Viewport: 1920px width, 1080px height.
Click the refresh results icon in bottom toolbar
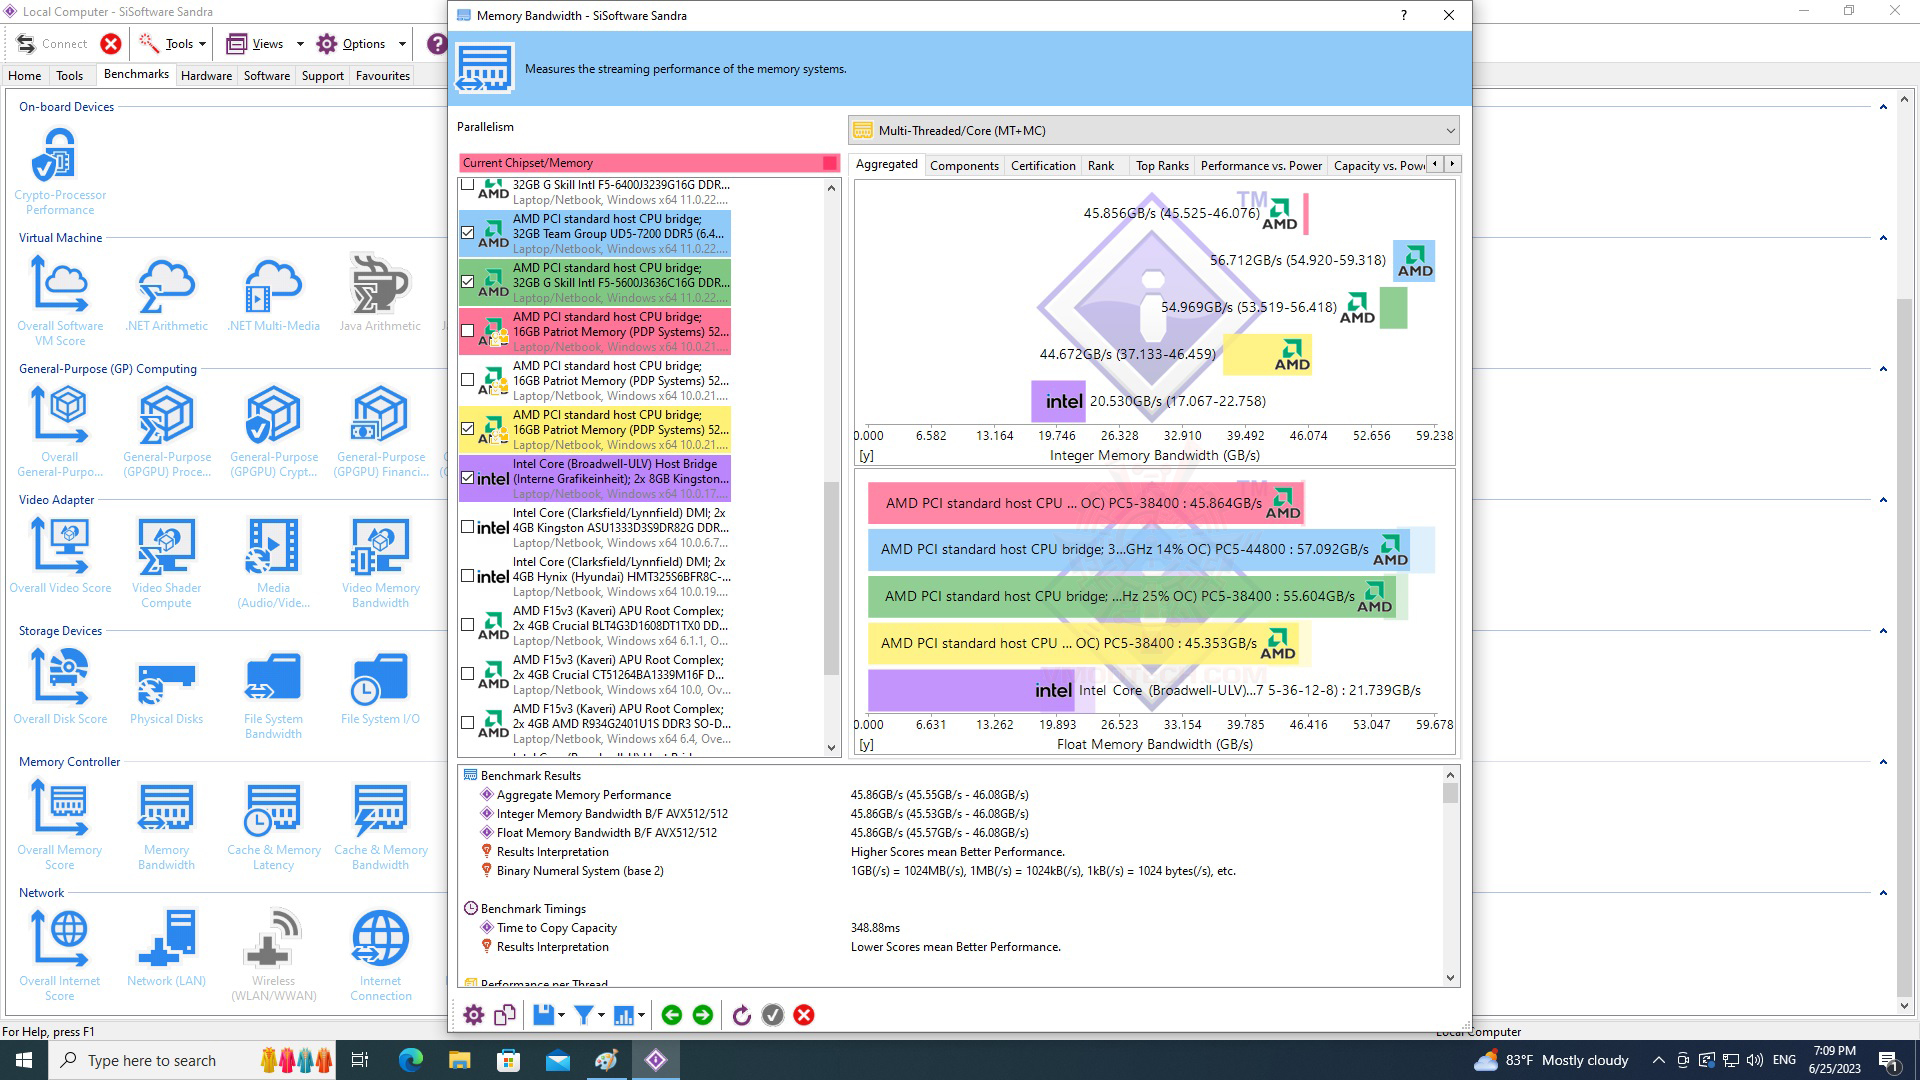741,1015
